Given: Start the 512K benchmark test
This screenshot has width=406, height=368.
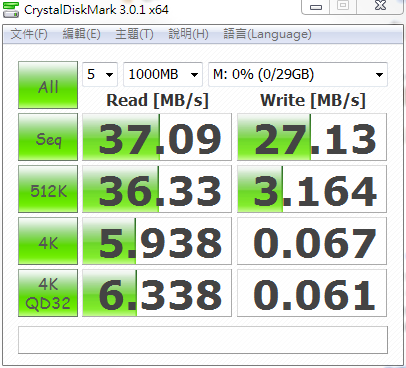Looking at the screenshot, I should coord(48,189).
